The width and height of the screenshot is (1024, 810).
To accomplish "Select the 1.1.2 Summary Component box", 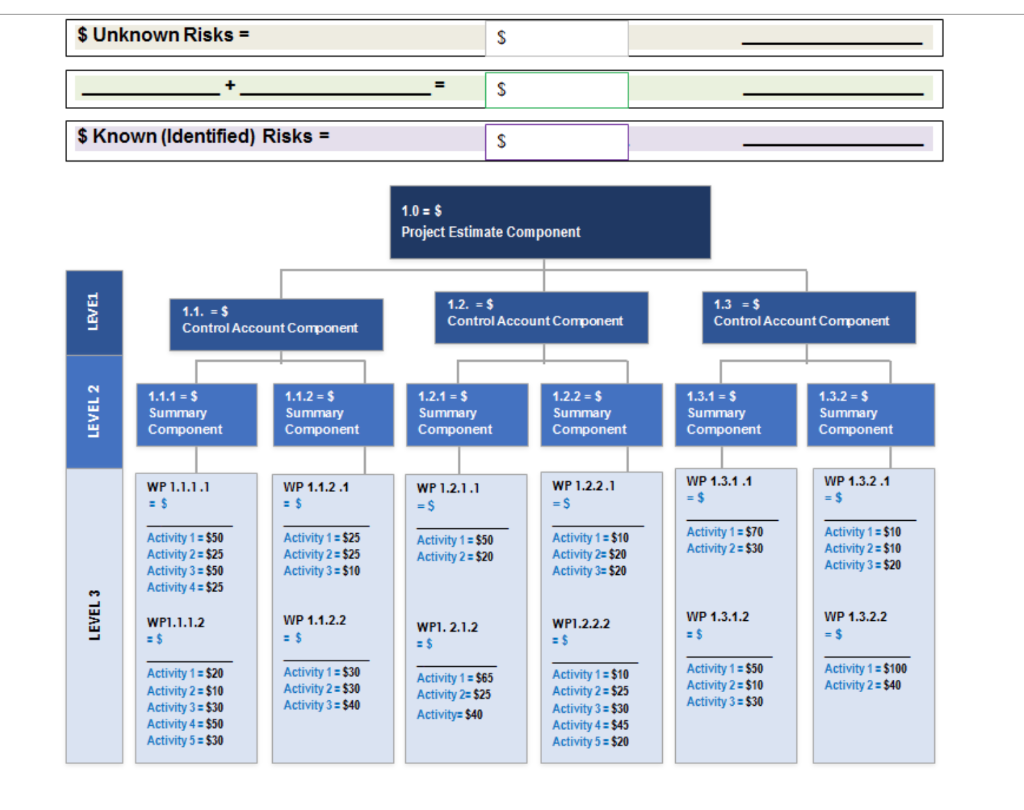I will pos(333,415).
